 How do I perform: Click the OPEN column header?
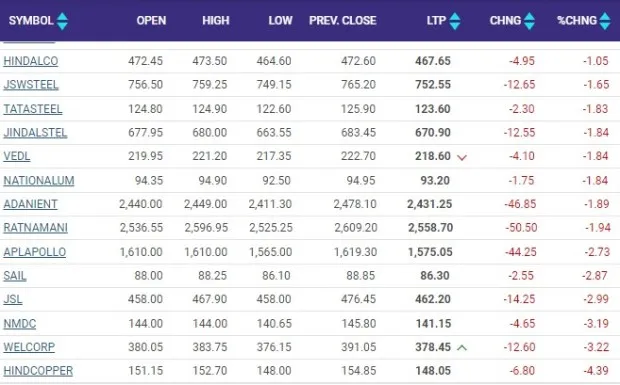[x=151, y=21]
